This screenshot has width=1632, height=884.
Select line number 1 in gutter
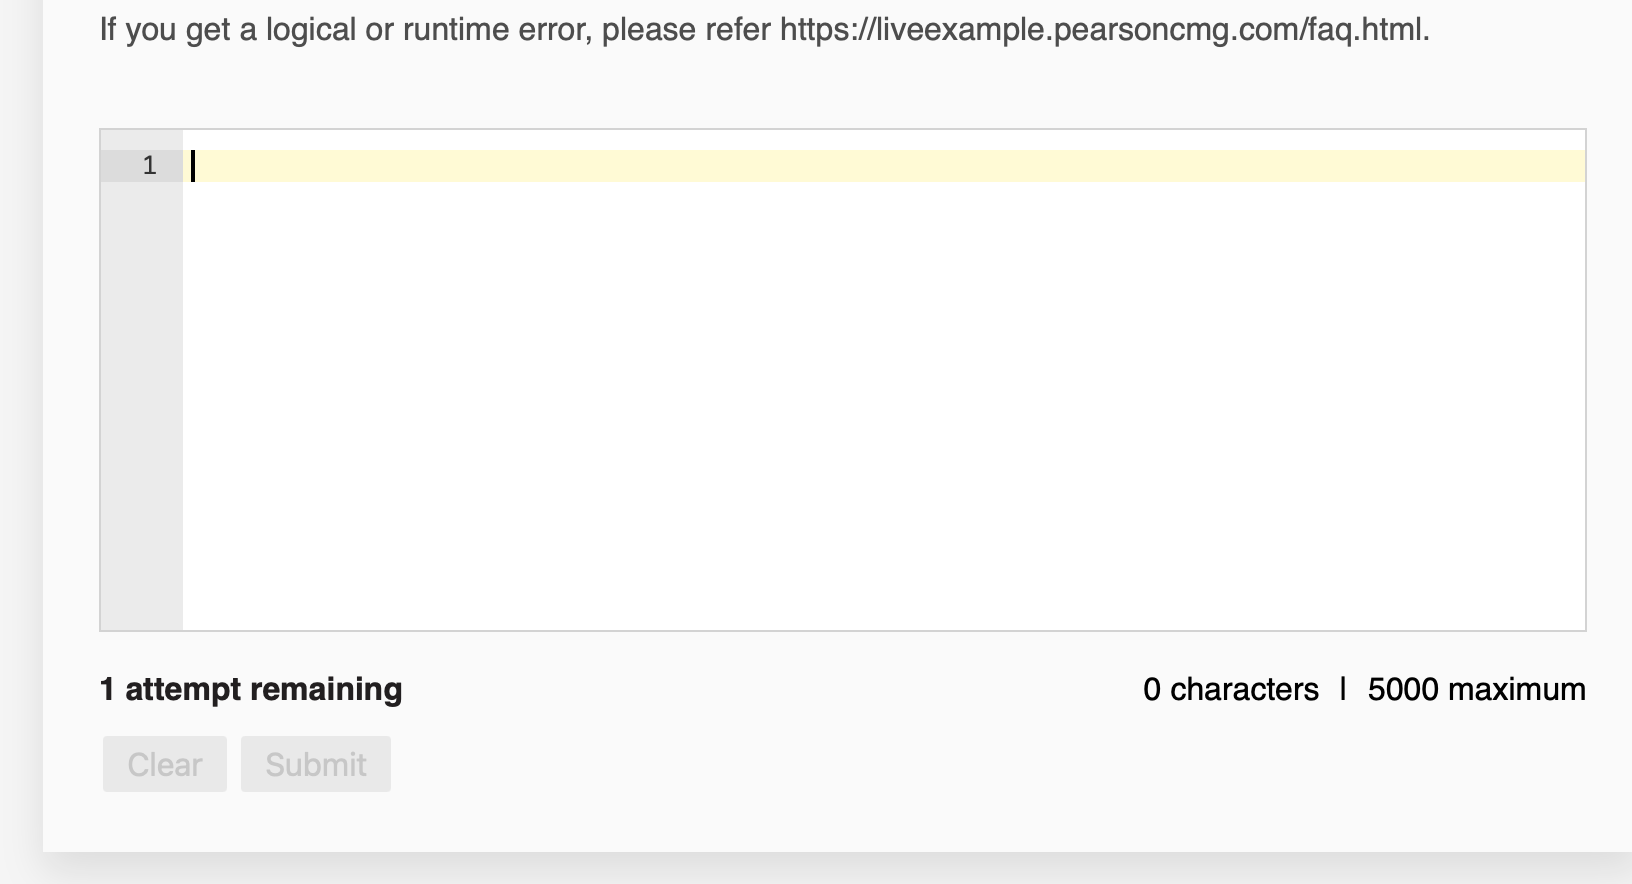149,166
